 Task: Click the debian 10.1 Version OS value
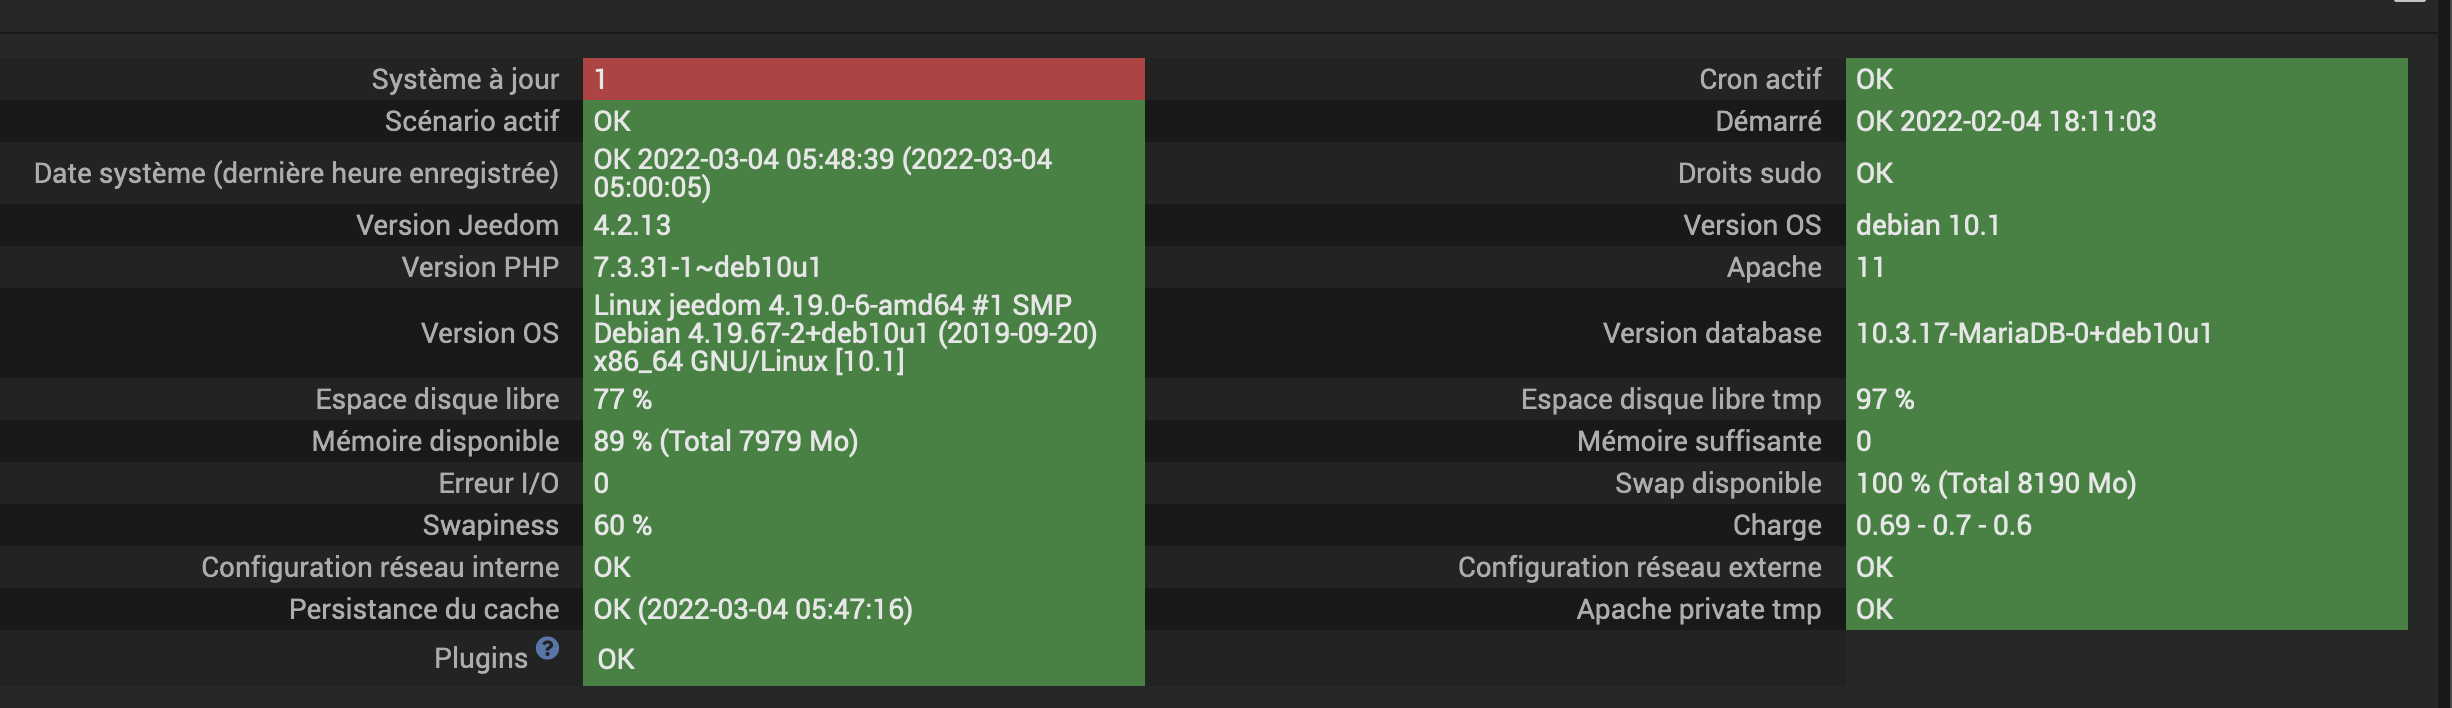click(2127, 225)
